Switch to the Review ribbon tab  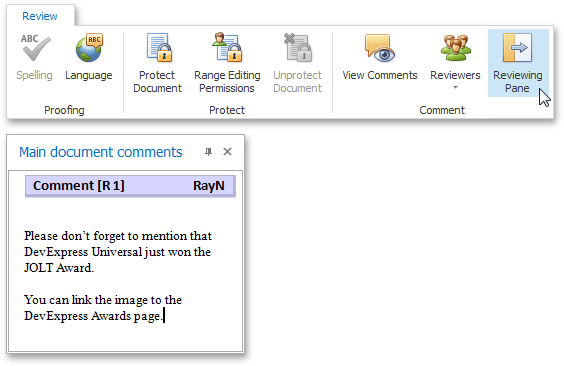coord(40,16)
